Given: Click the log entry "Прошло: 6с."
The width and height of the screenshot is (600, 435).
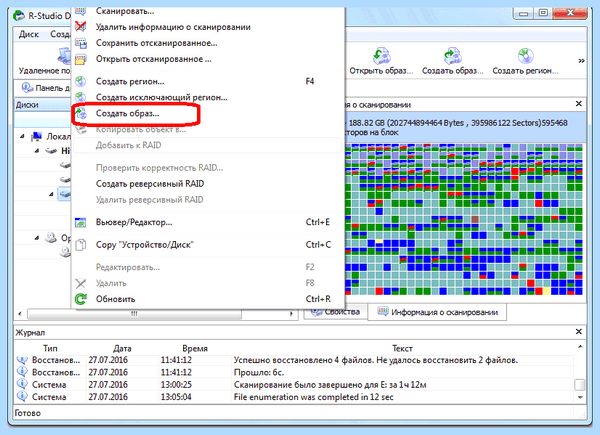Looking at the screenshot, I should (x=259, y=372).
